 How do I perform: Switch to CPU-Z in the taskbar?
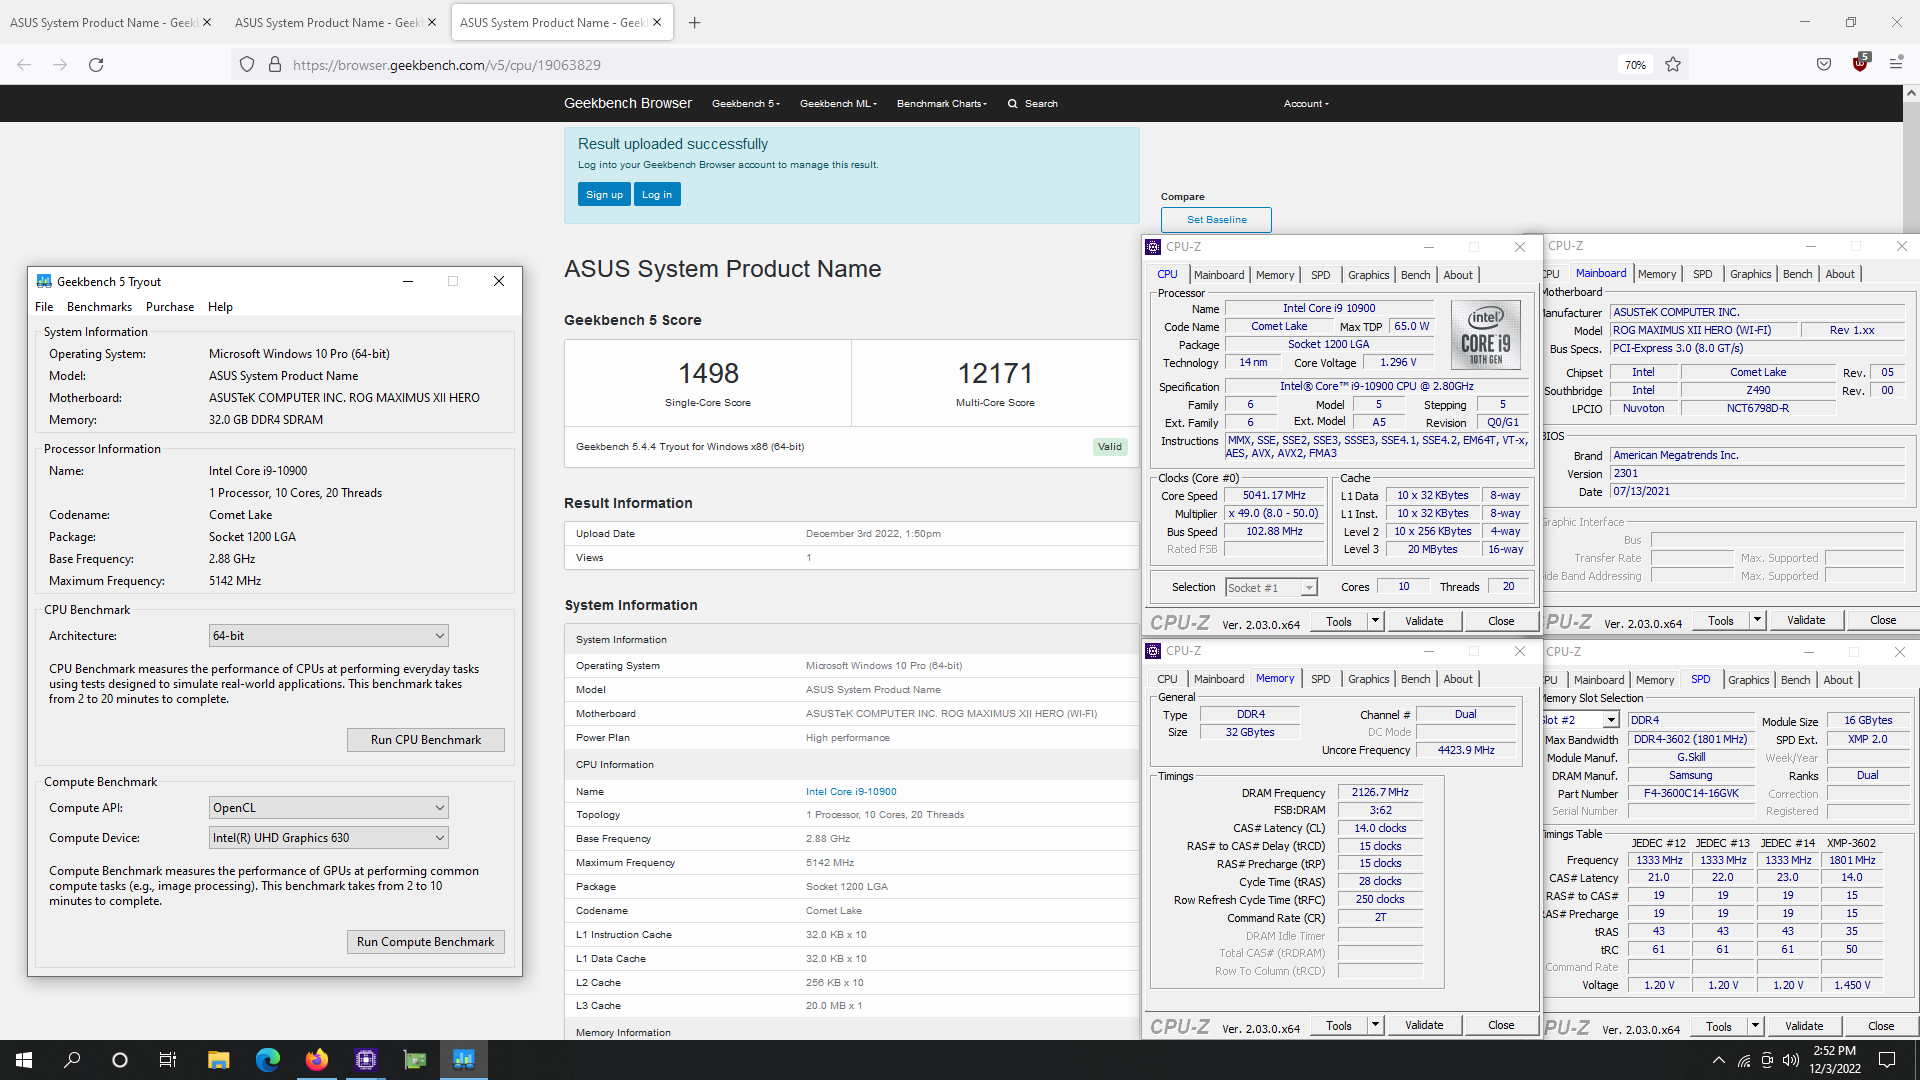(366, 1060)
